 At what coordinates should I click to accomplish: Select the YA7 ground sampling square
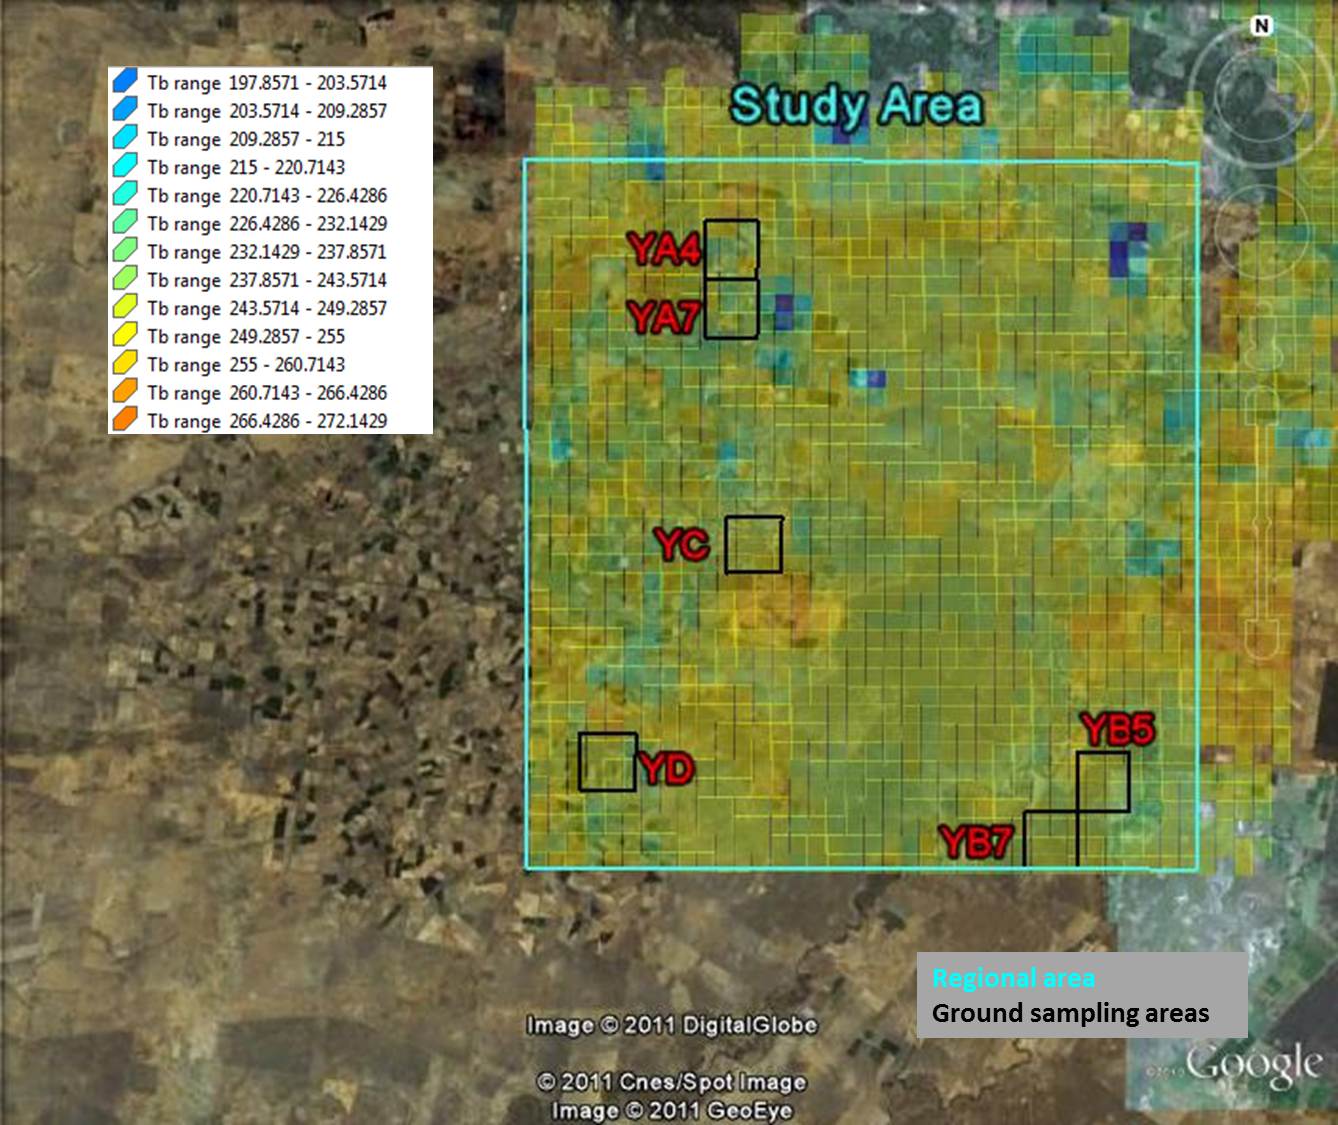(732, 309)
